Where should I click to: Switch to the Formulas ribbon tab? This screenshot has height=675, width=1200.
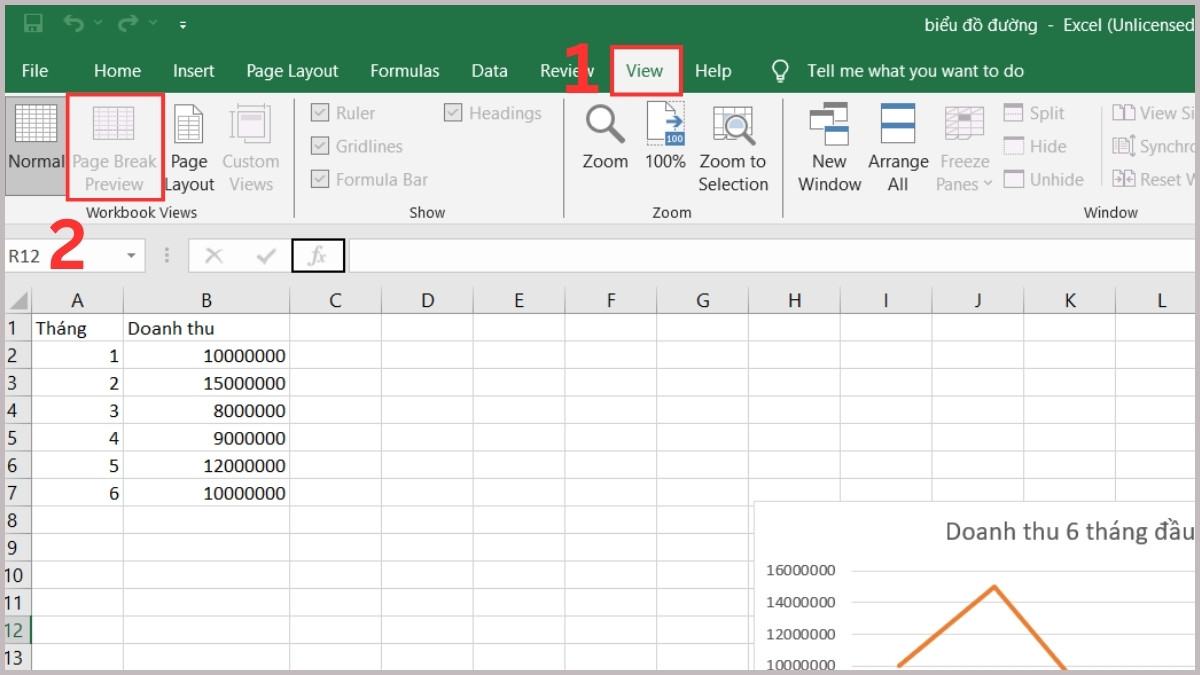tap(404, 70)
